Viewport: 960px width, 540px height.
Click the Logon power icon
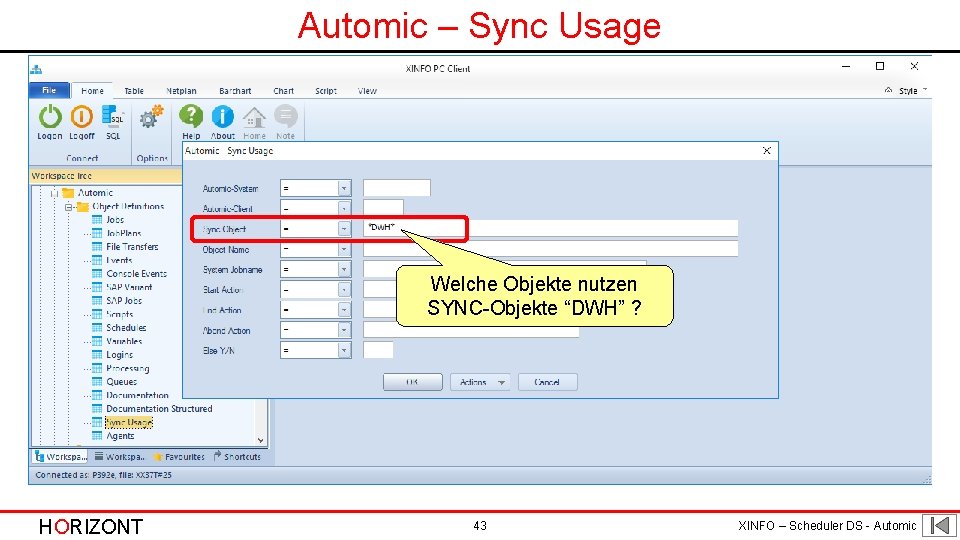(x=50, y=117)
